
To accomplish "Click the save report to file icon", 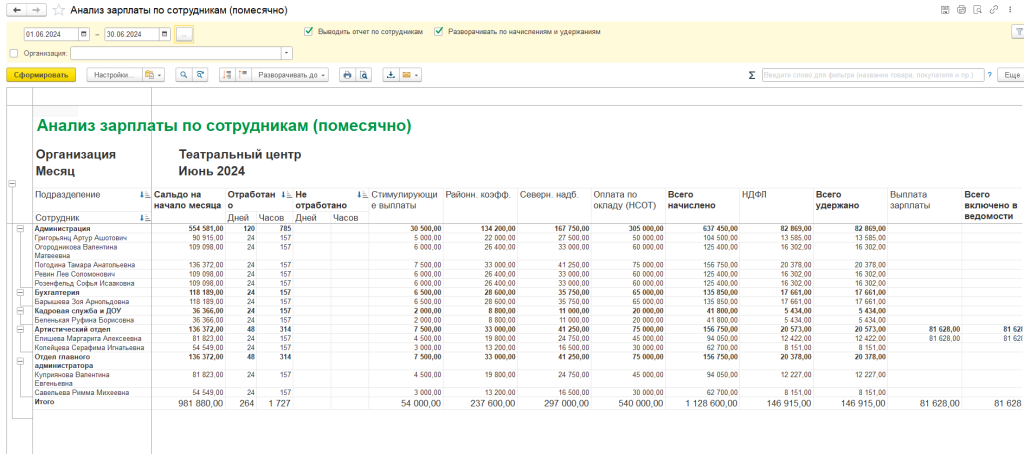I will 391,75.
